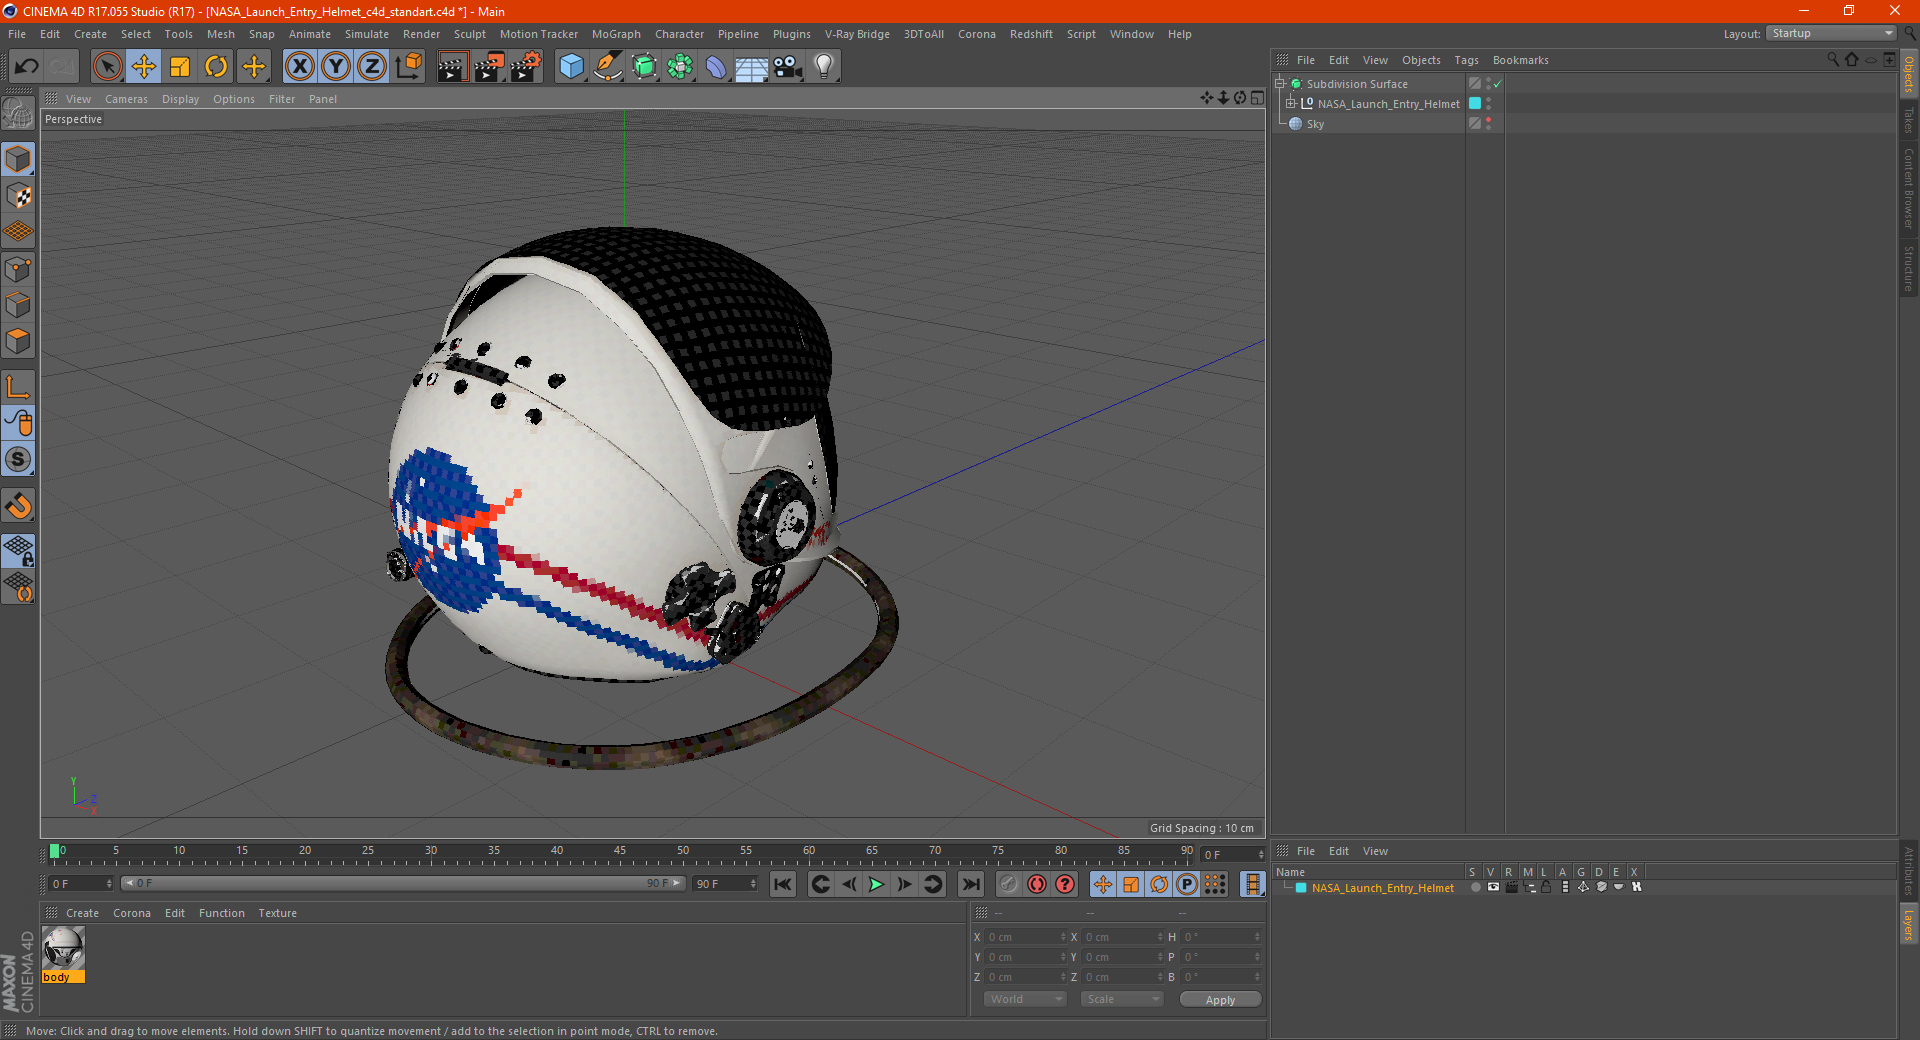
Task: Click the NASA_Launch_Entry_Helmet cyan layer color swatch
Action: 1475,104
